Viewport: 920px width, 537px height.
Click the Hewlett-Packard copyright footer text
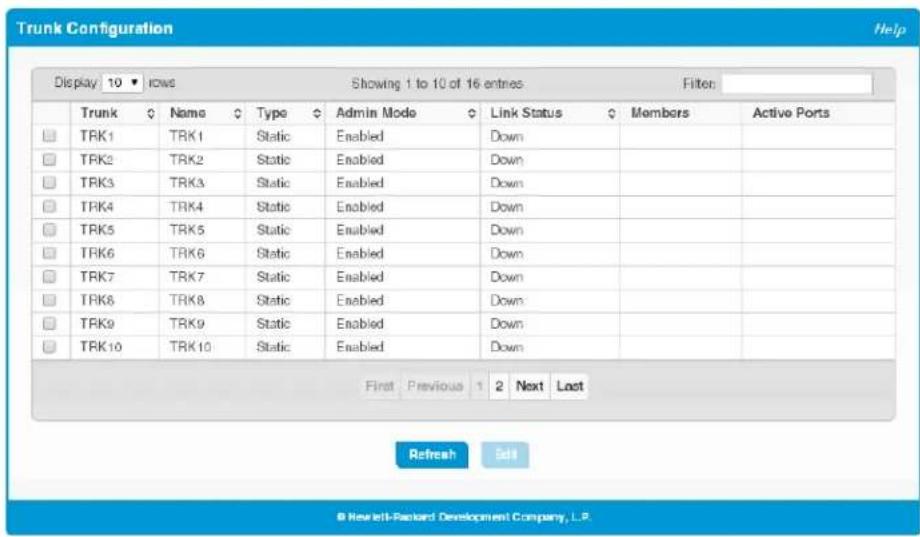(464, 517)
